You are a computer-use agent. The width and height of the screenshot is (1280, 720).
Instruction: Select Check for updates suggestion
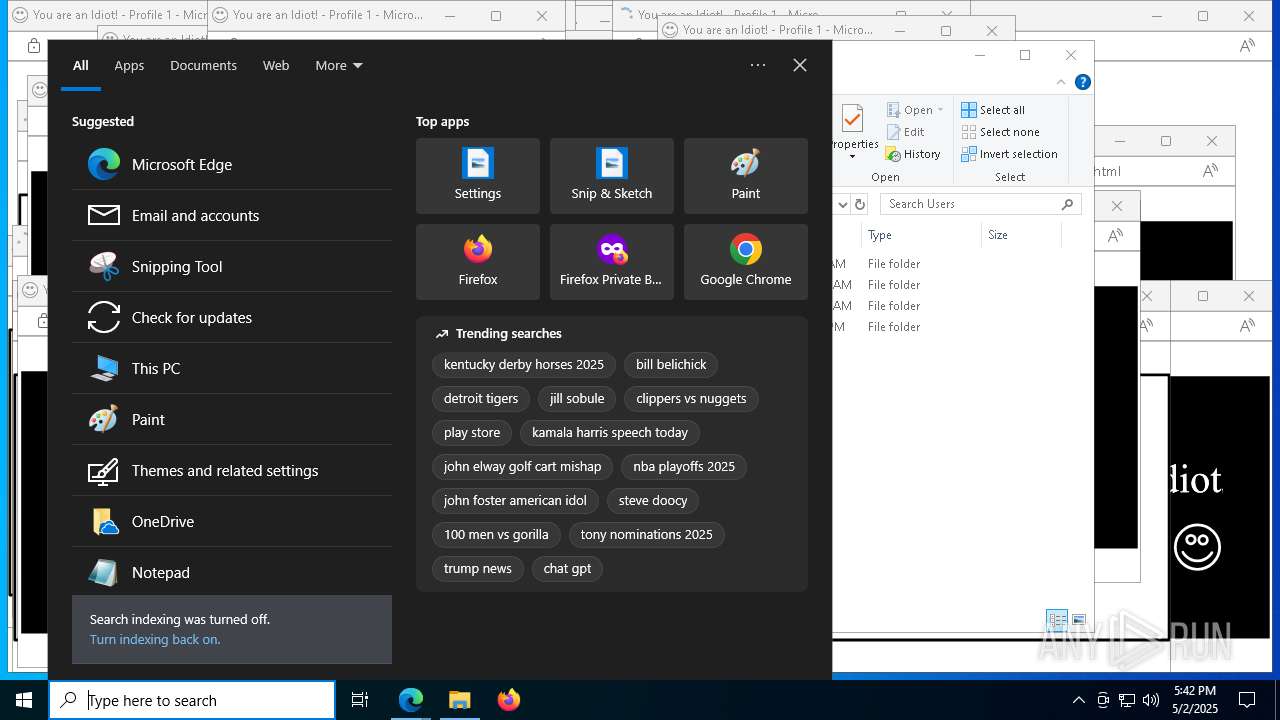point(232,317)
